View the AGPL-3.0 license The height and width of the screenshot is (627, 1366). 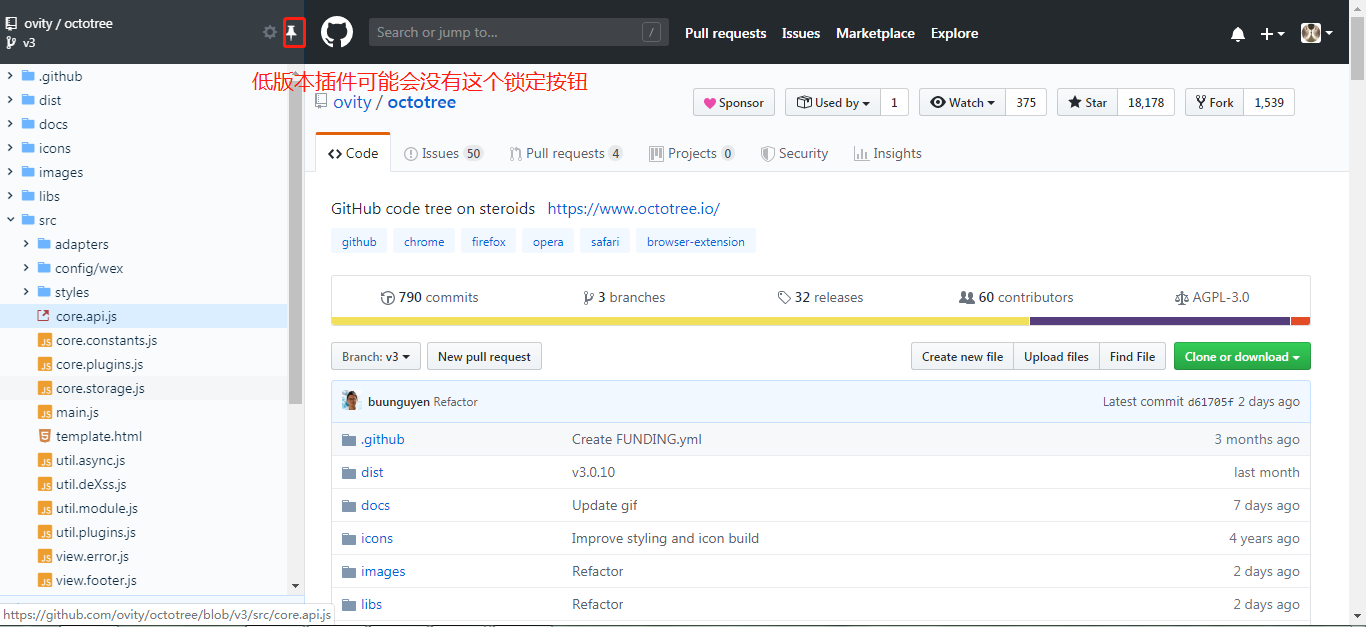(x=1212, y=297)
